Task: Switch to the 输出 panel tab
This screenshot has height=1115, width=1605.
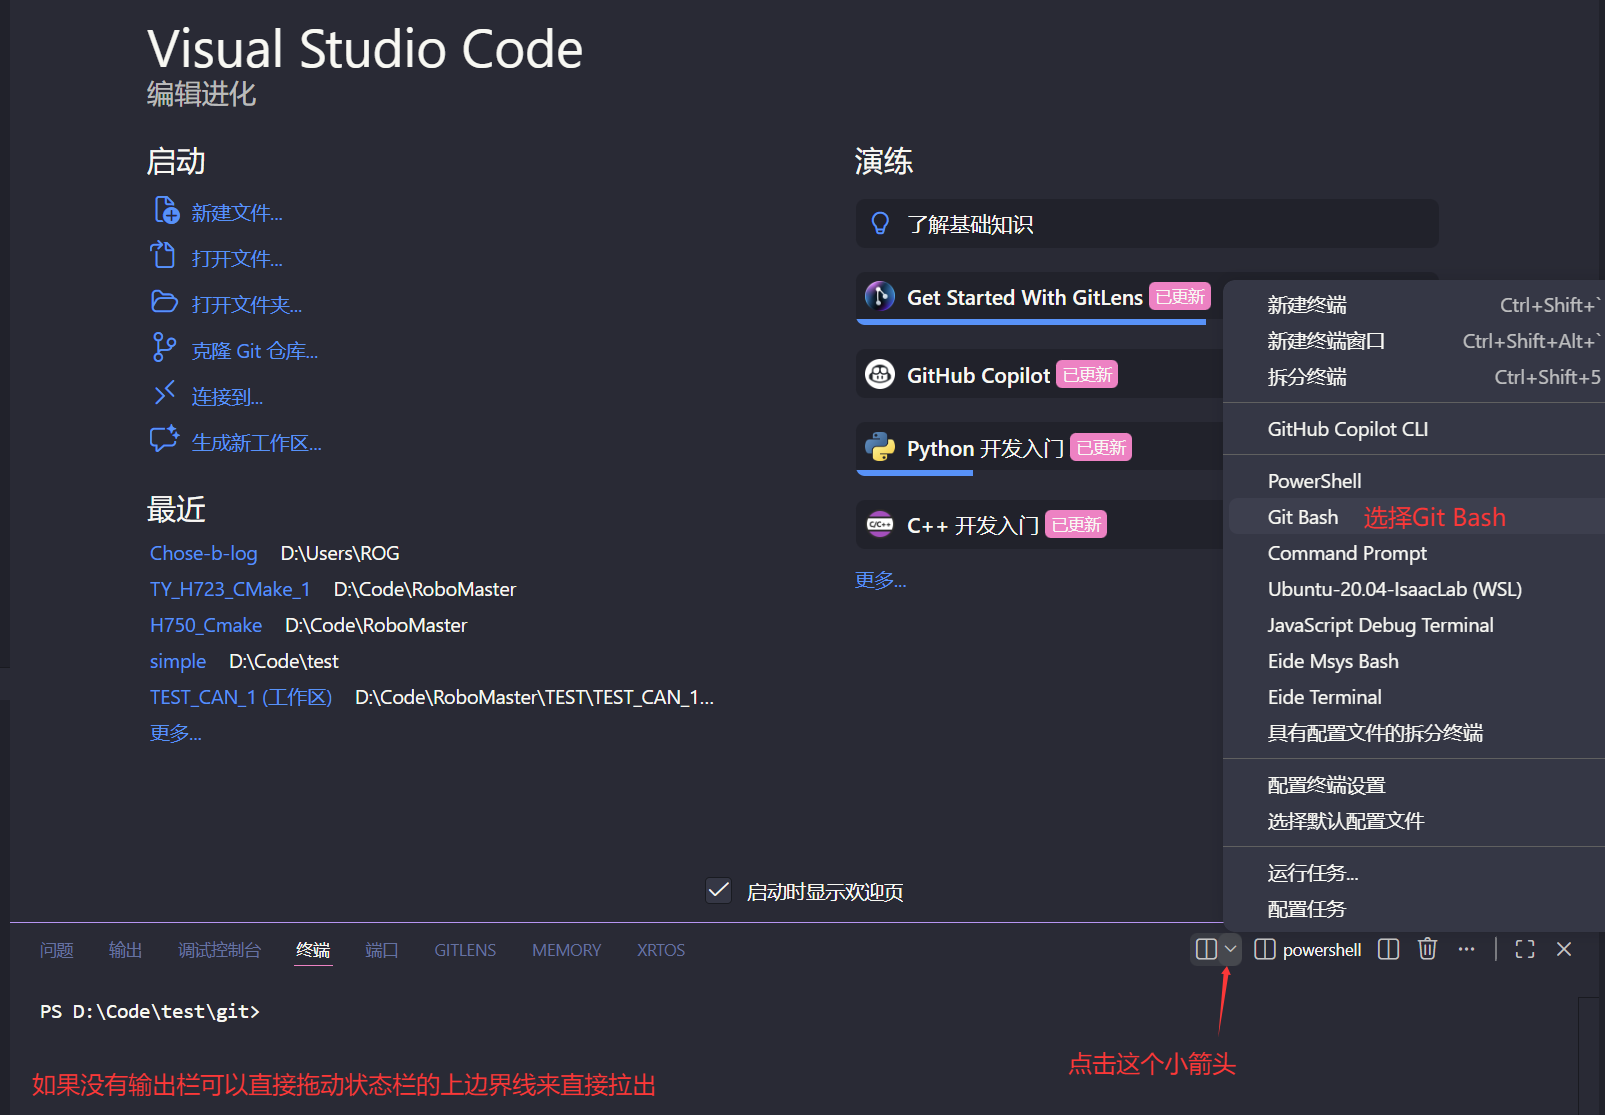Action: pyautogui.click(x=125, y=950)
